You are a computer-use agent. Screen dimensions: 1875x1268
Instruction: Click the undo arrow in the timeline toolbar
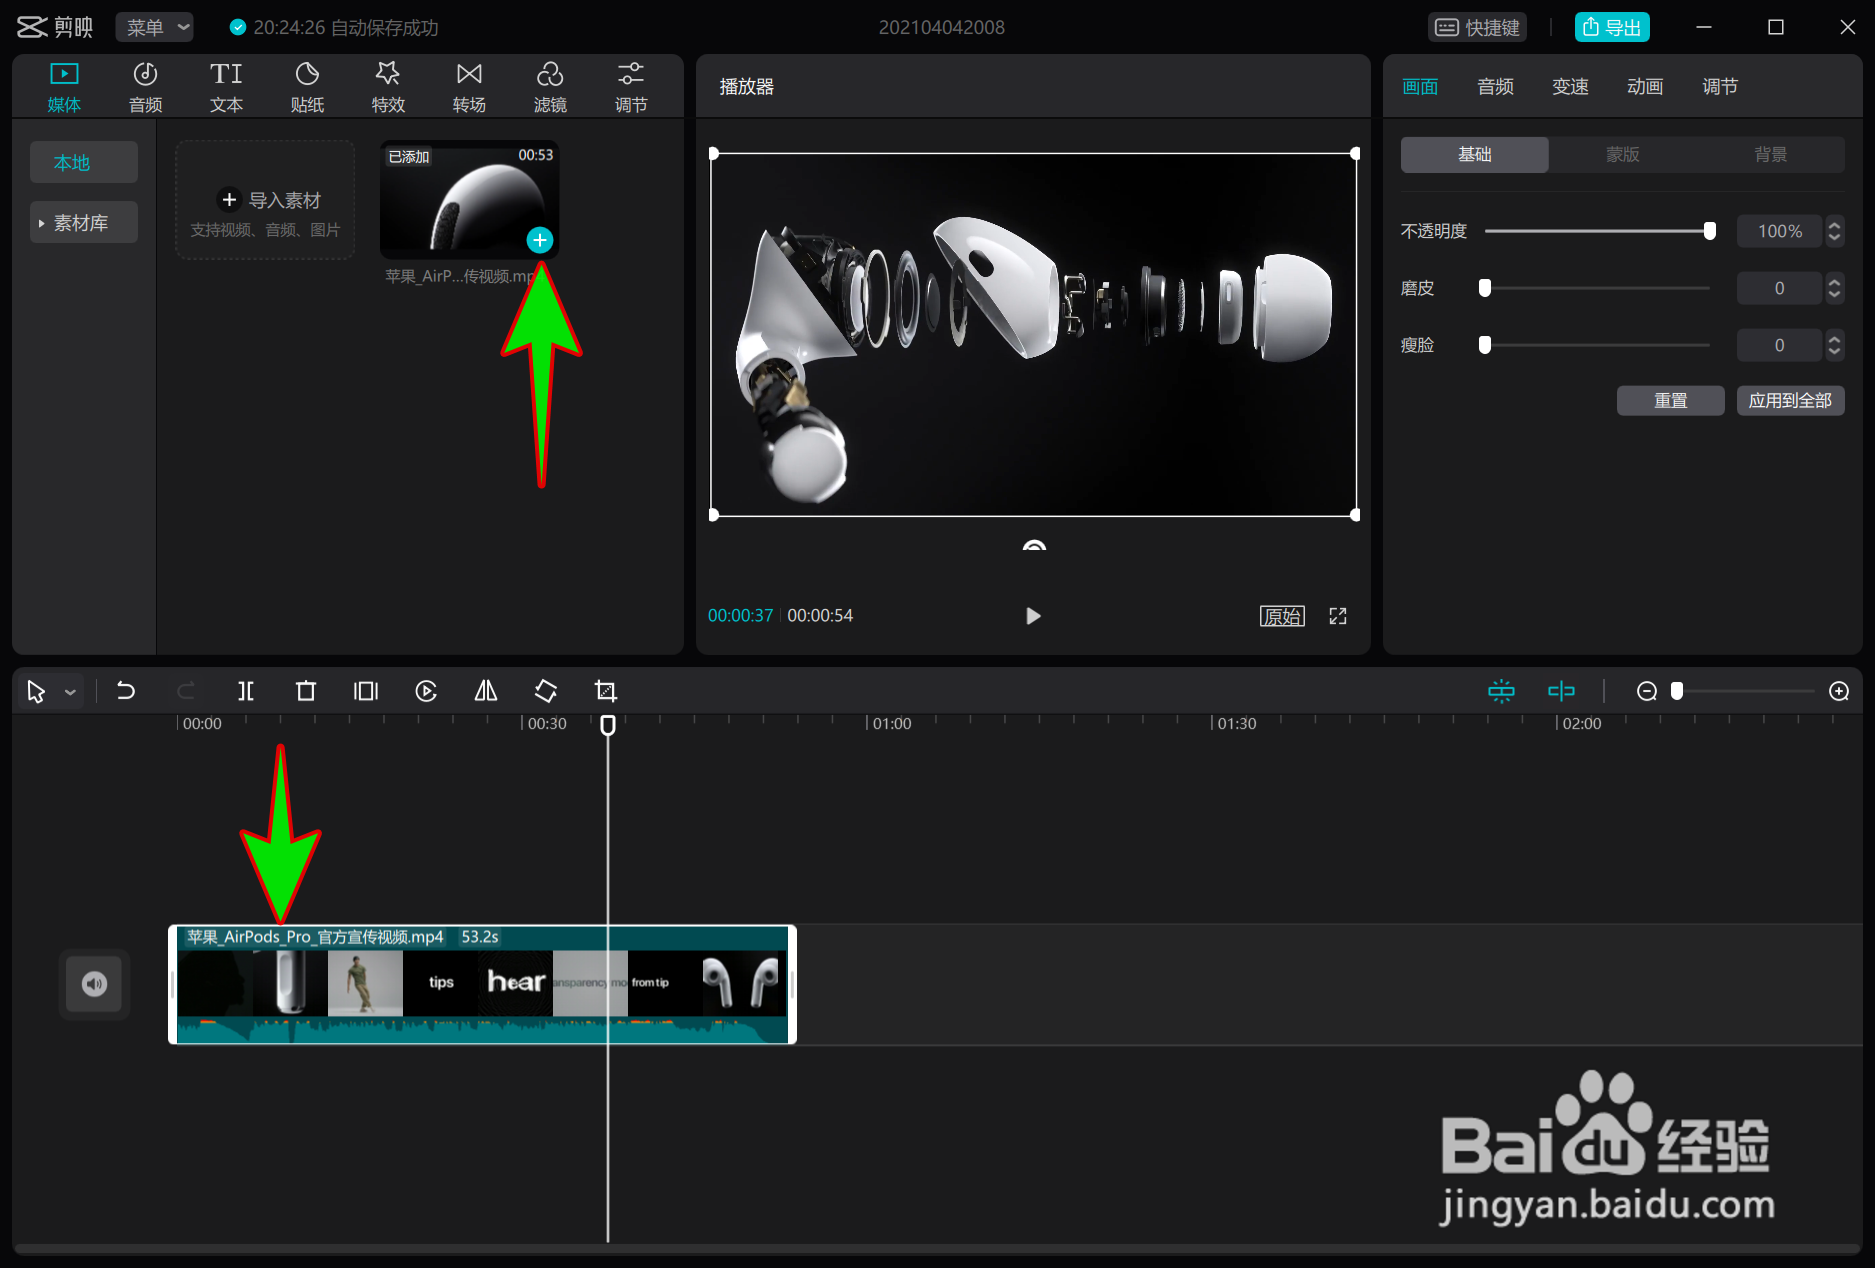point(126,691)
